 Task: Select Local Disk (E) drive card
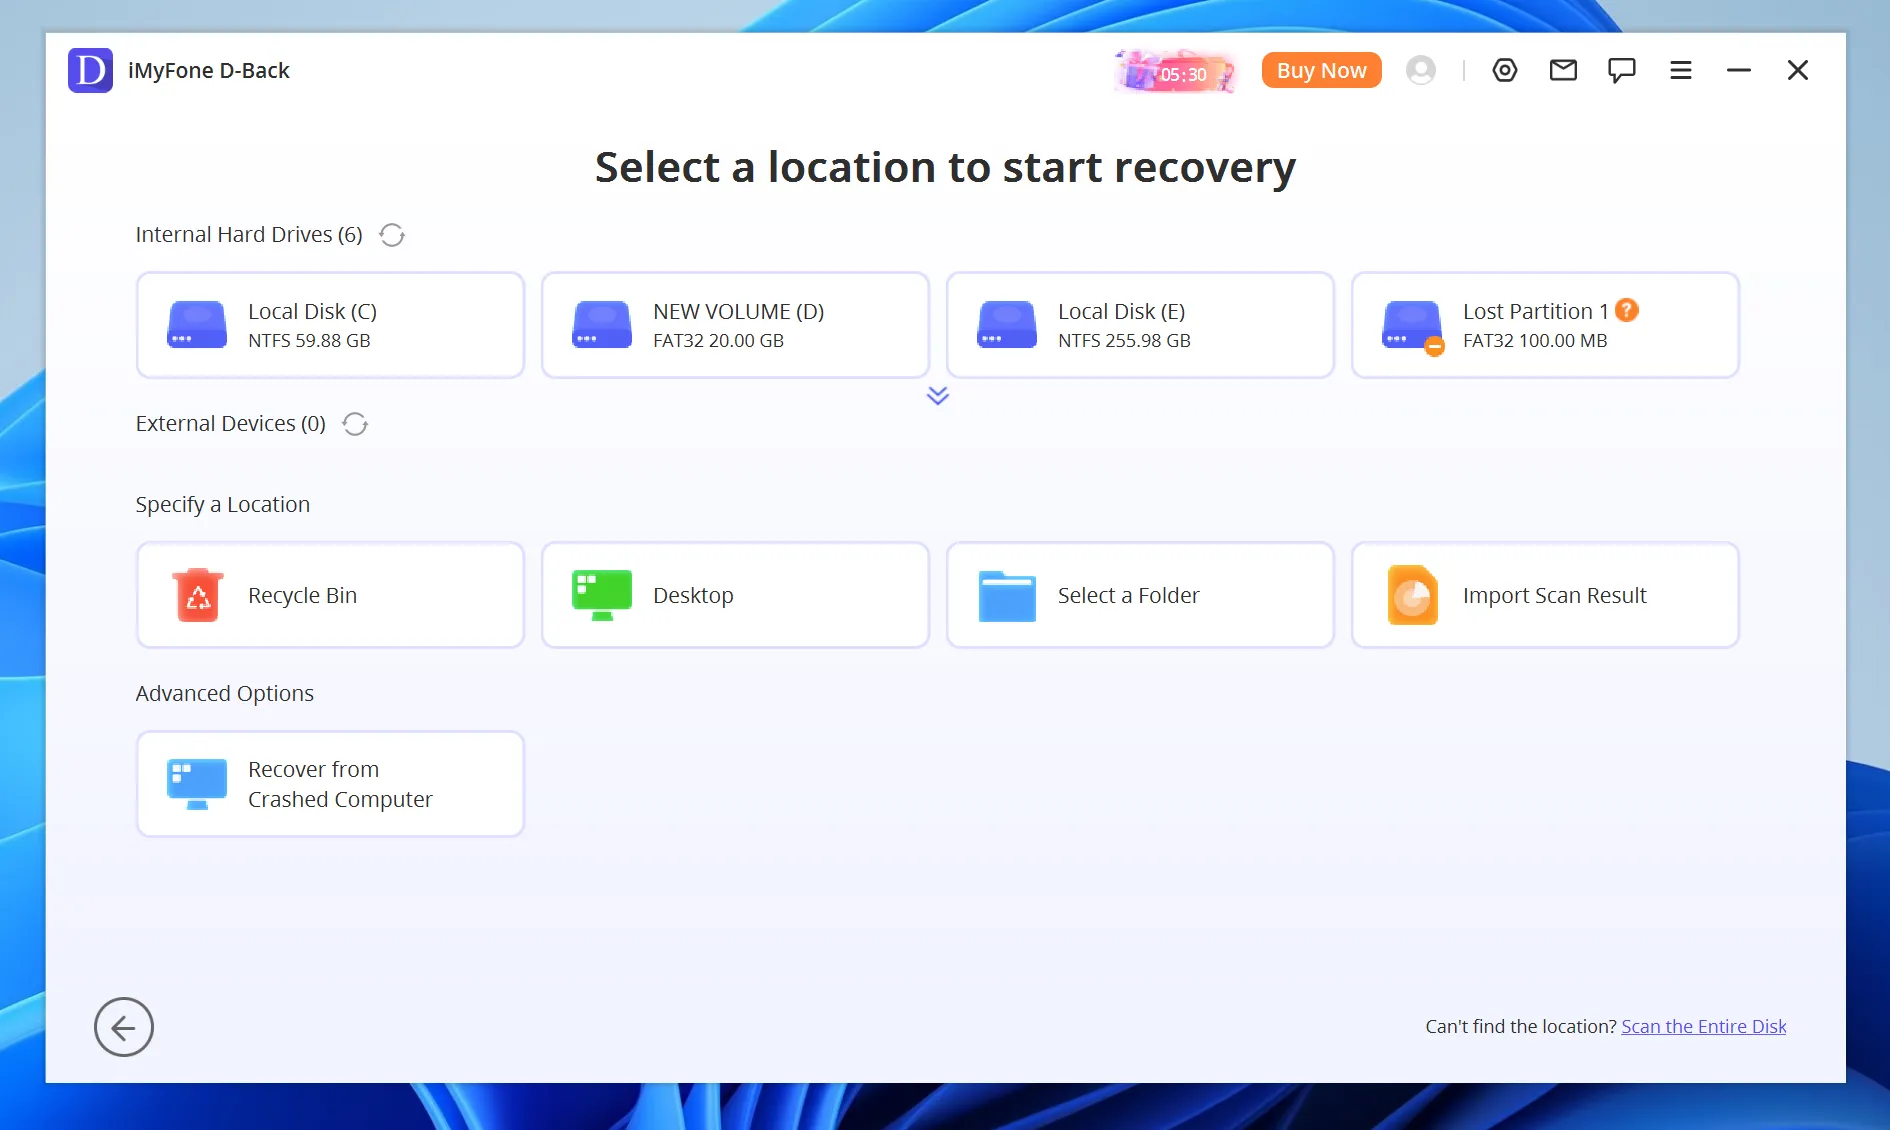tap(1140, 325)
